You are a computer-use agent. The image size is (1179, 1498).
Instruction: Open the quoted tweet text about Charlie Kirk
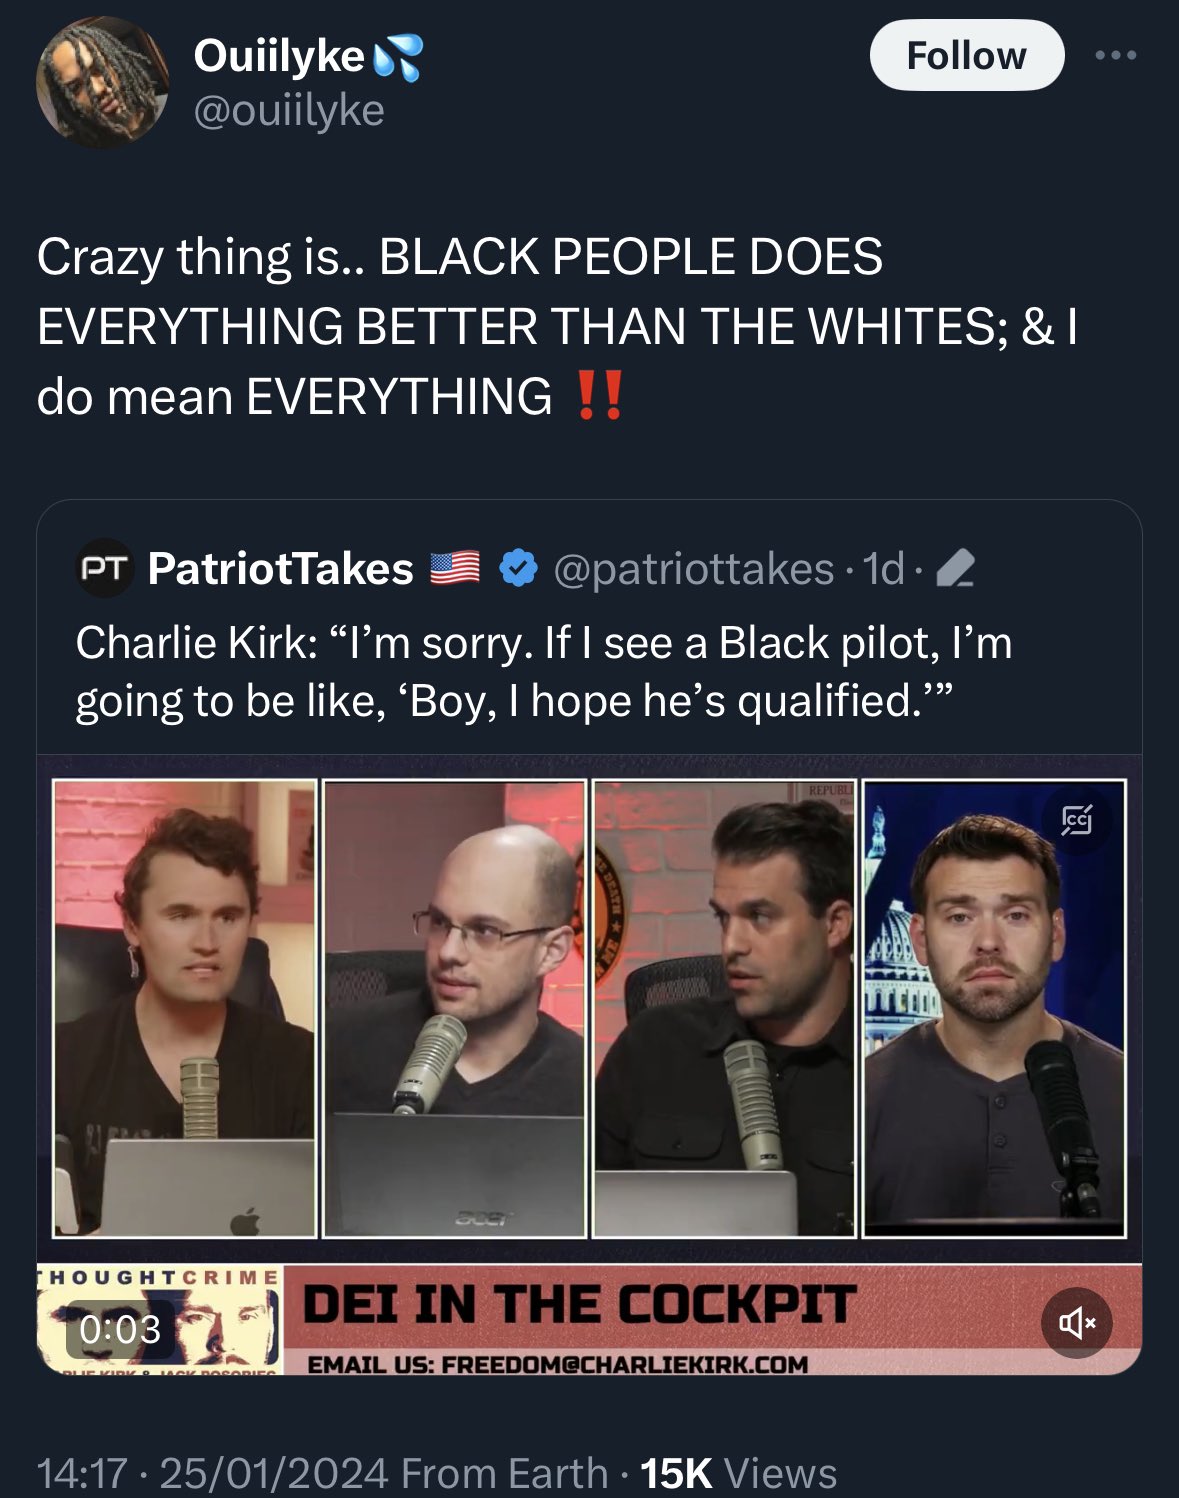click(x=544, y=671)
